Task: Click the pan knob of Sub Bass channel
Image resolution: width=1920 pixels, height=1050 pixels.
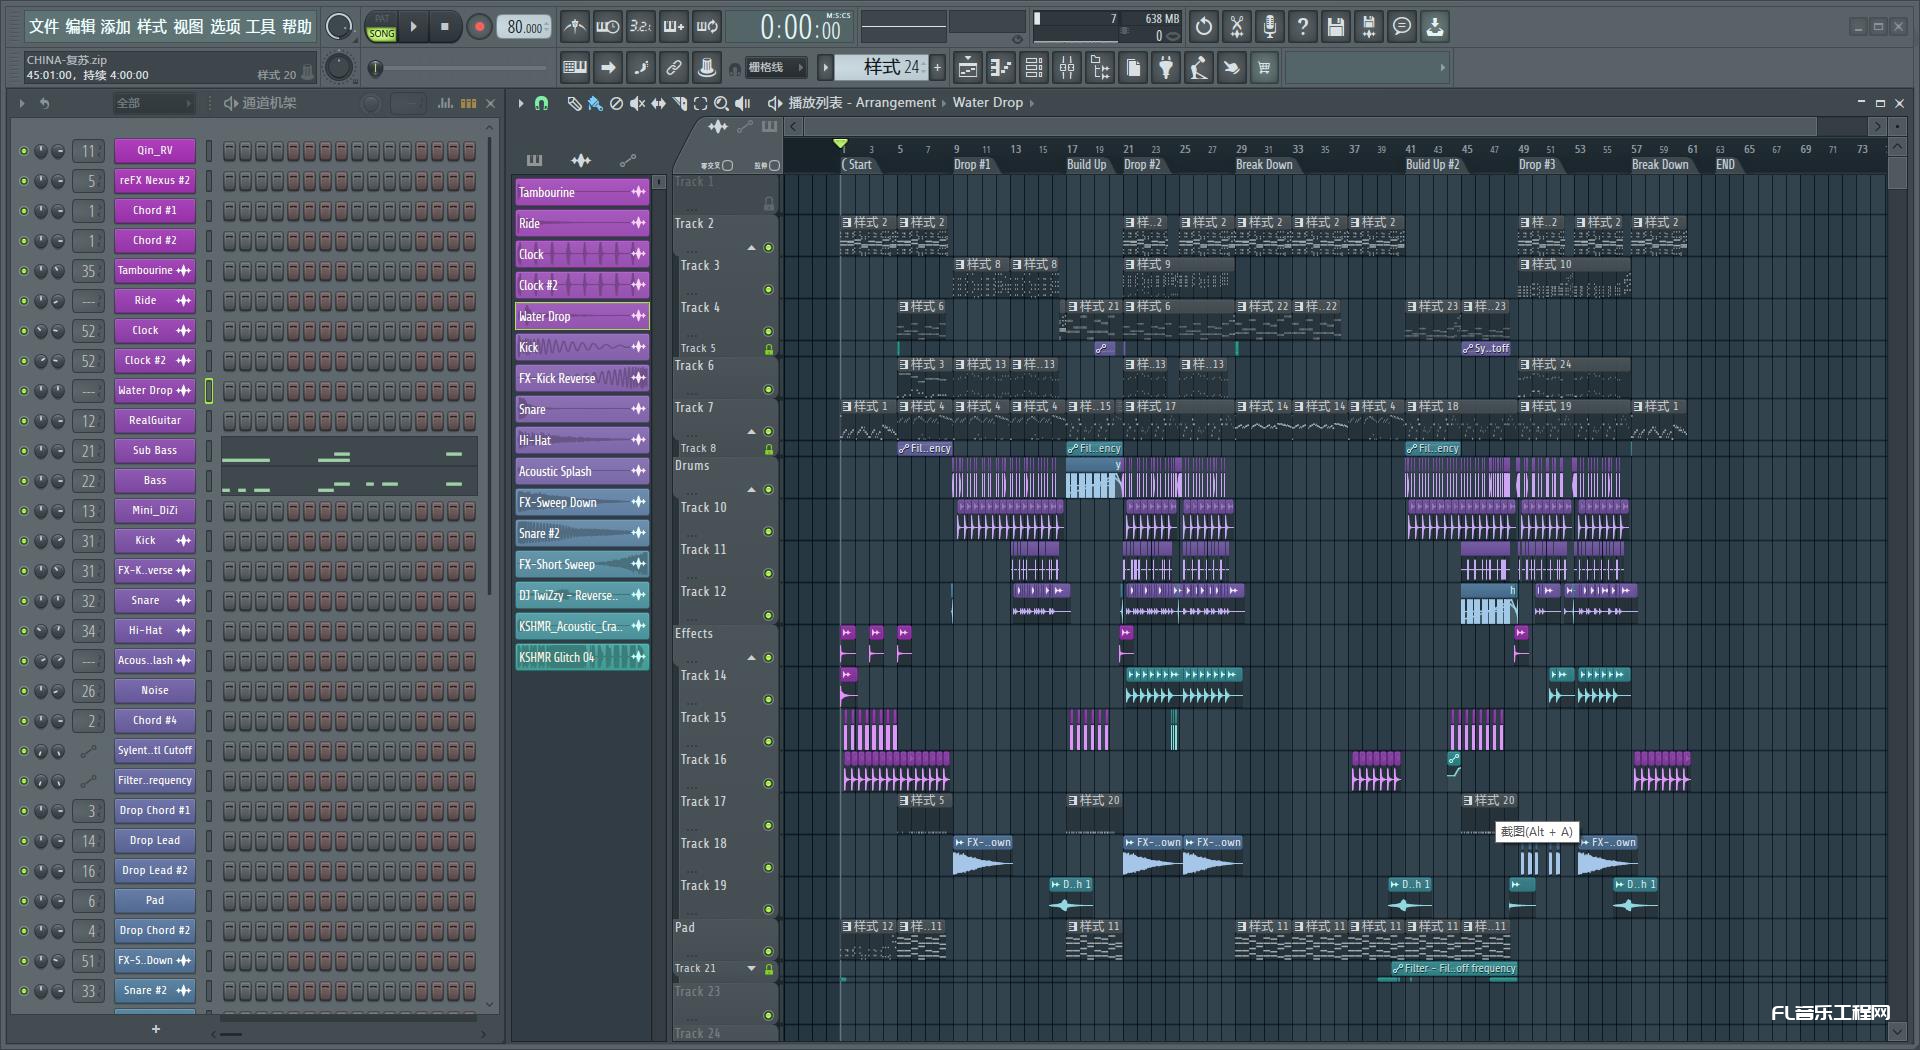Action: click(41, 451)
